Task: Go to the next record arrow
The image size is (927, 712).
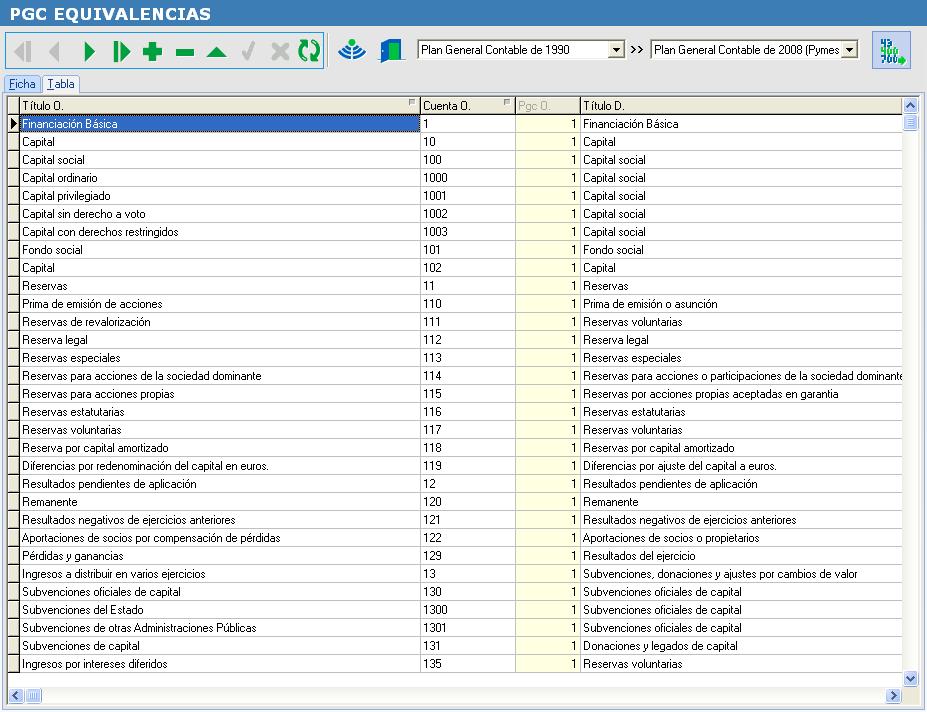Action: point(89,51)
